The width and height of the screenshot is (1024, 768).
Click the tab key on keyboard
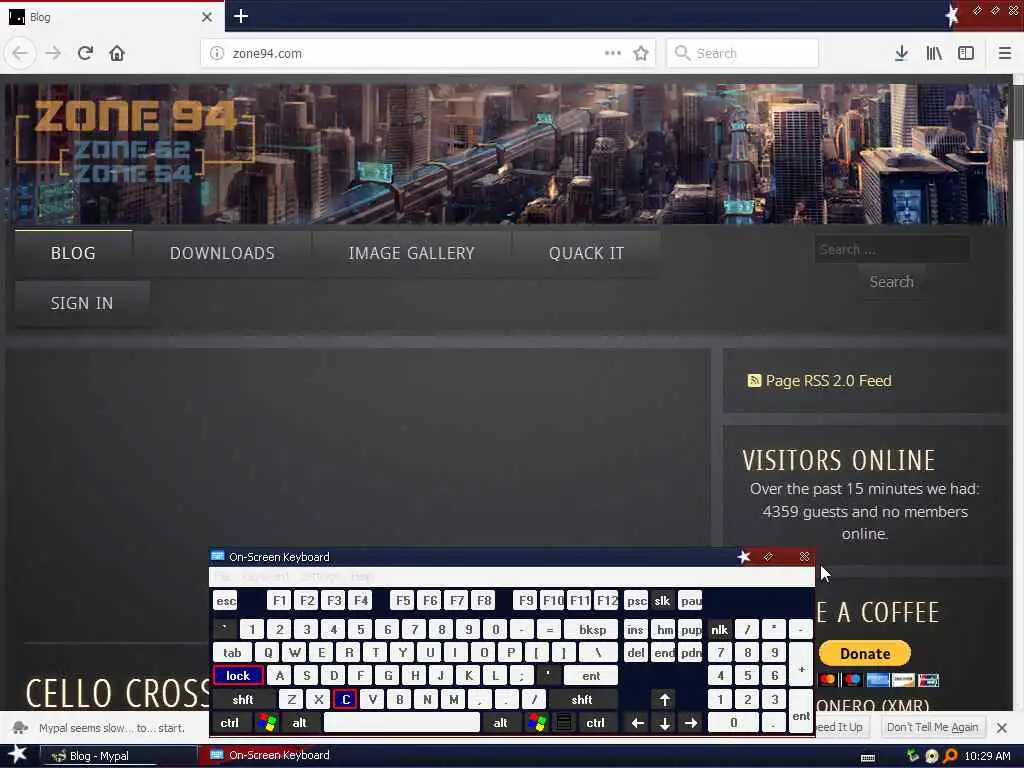232,652
